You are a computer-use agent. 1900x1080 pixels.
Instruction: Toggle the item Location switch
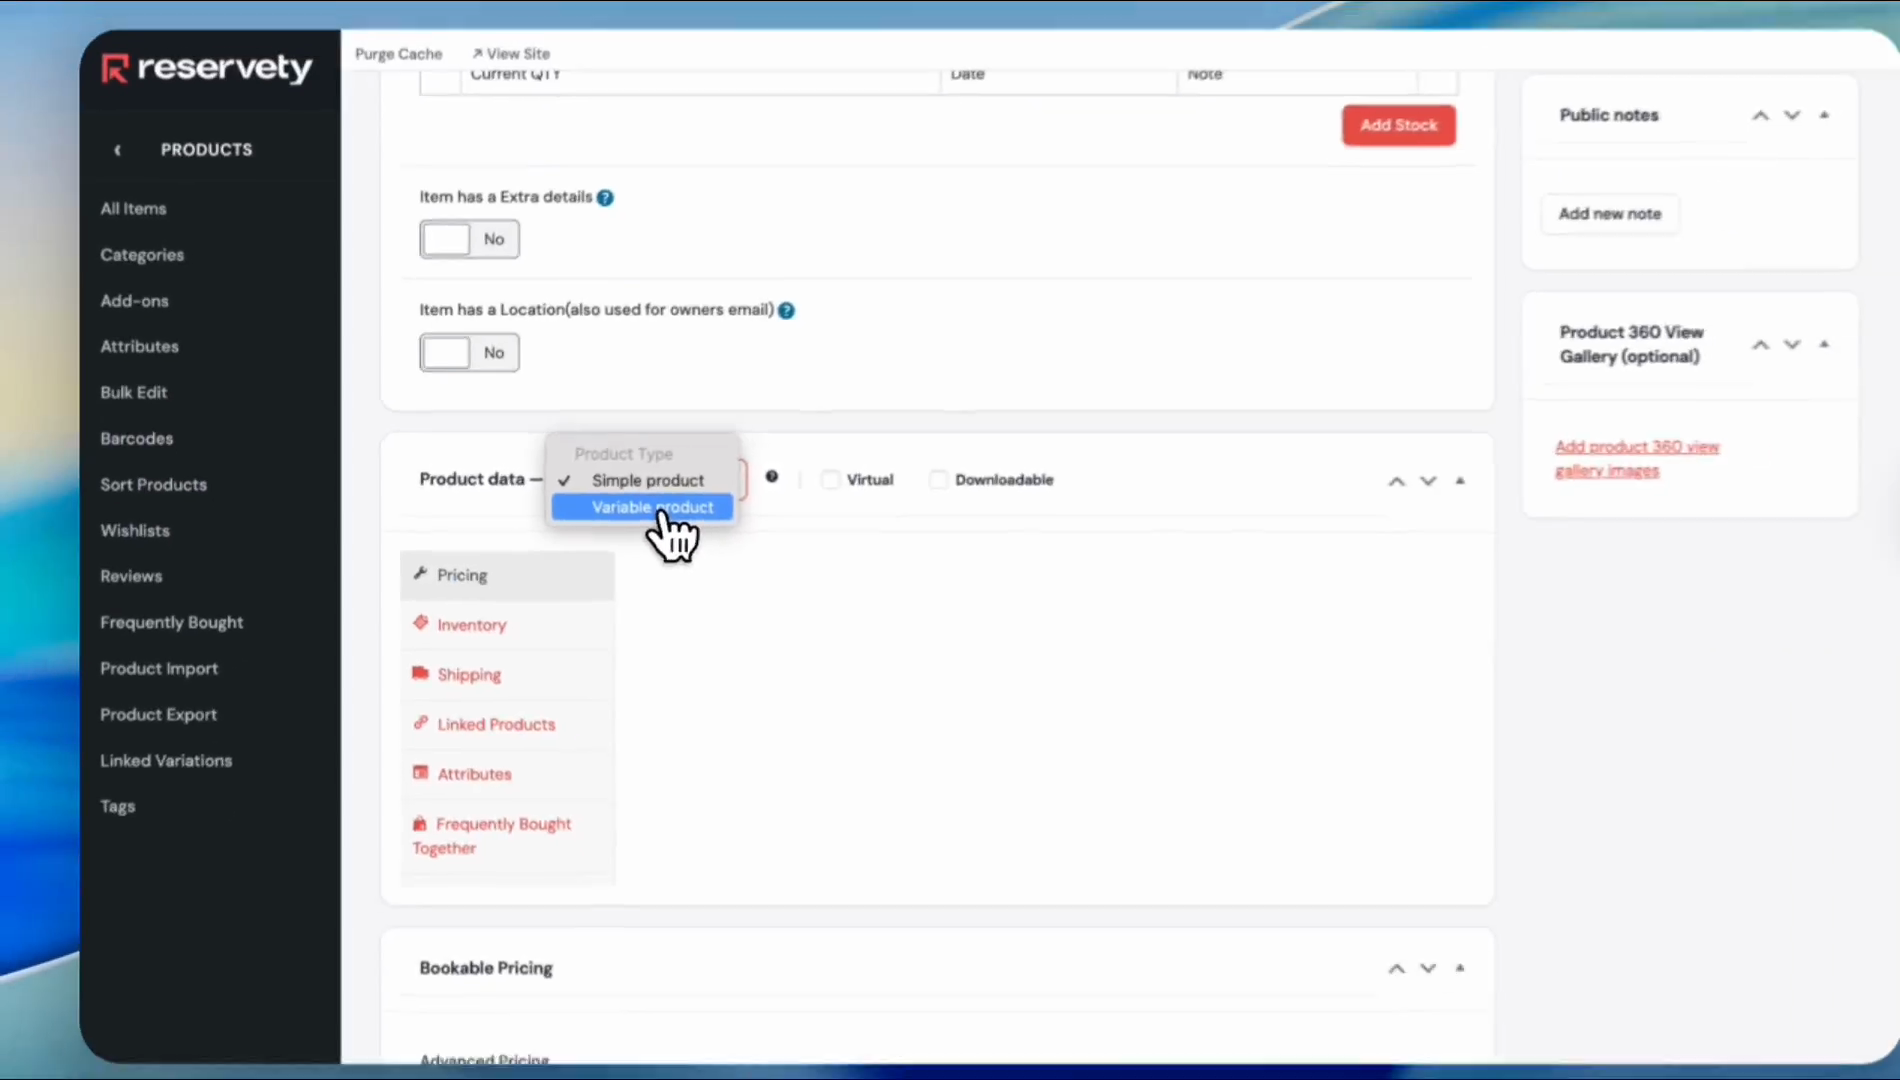469,353
